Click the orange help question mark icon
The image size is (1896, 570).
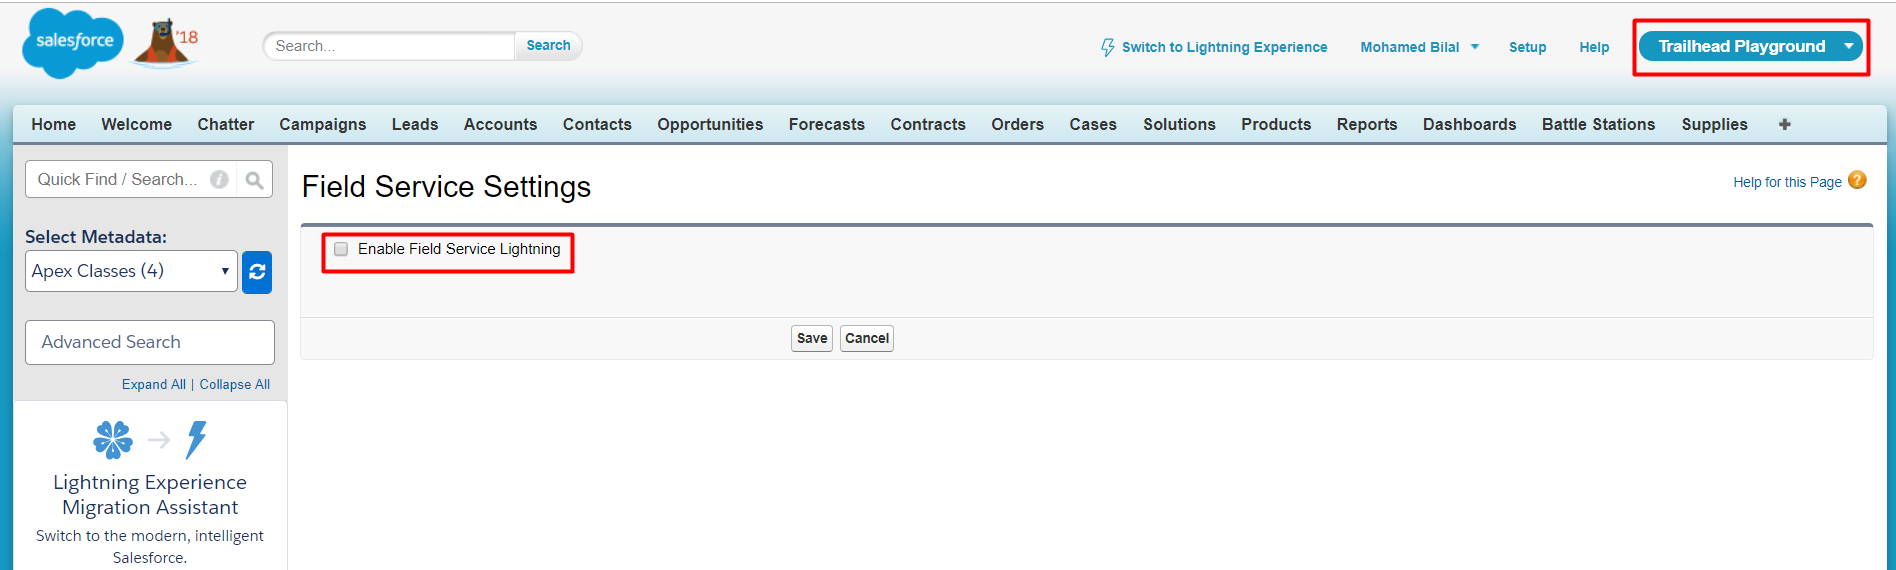pos(1857,180)
